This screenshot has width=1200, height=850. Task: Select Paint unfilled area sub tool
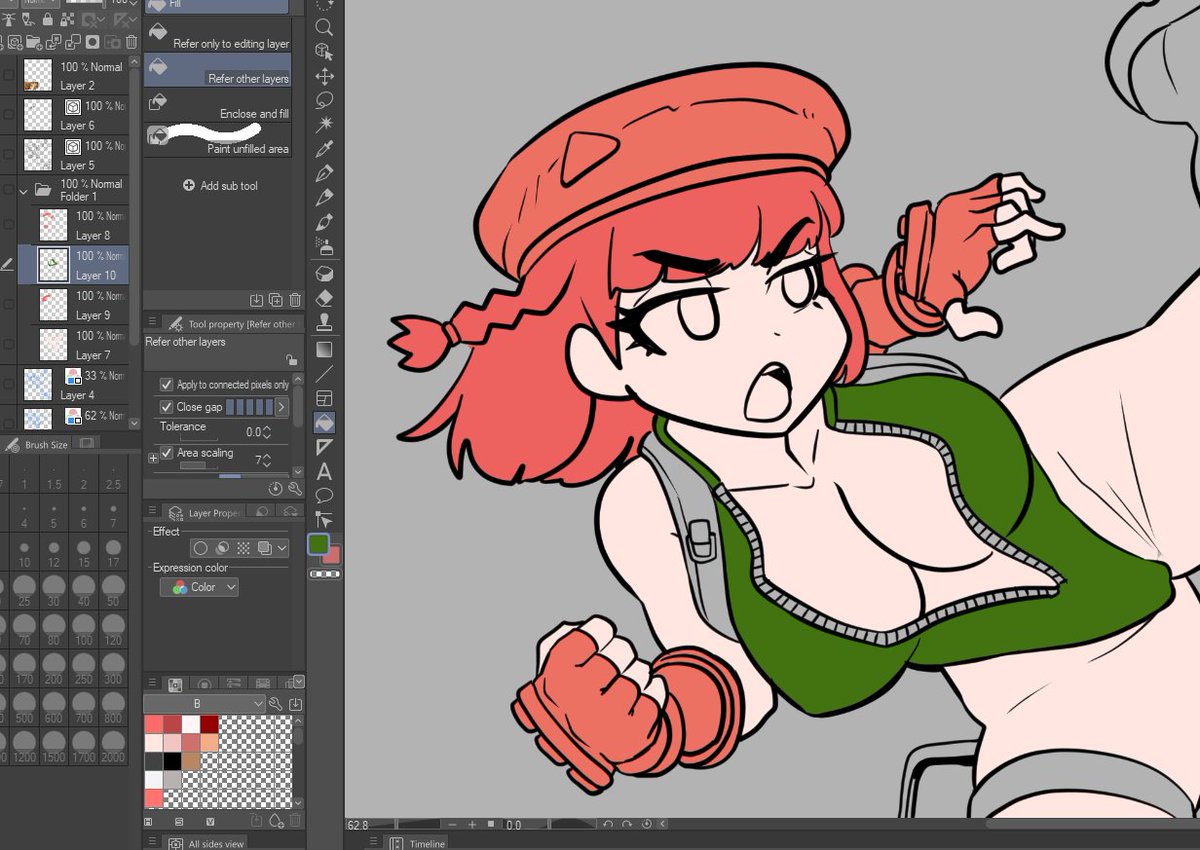coord(218,139)
